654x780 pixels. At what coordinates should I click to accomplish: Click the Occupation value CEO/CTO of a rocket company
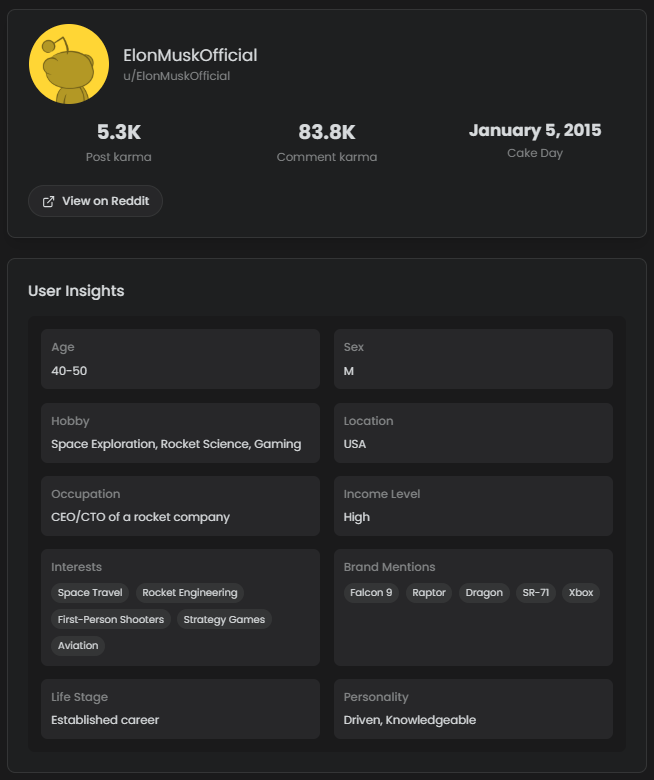click(140, 517)
